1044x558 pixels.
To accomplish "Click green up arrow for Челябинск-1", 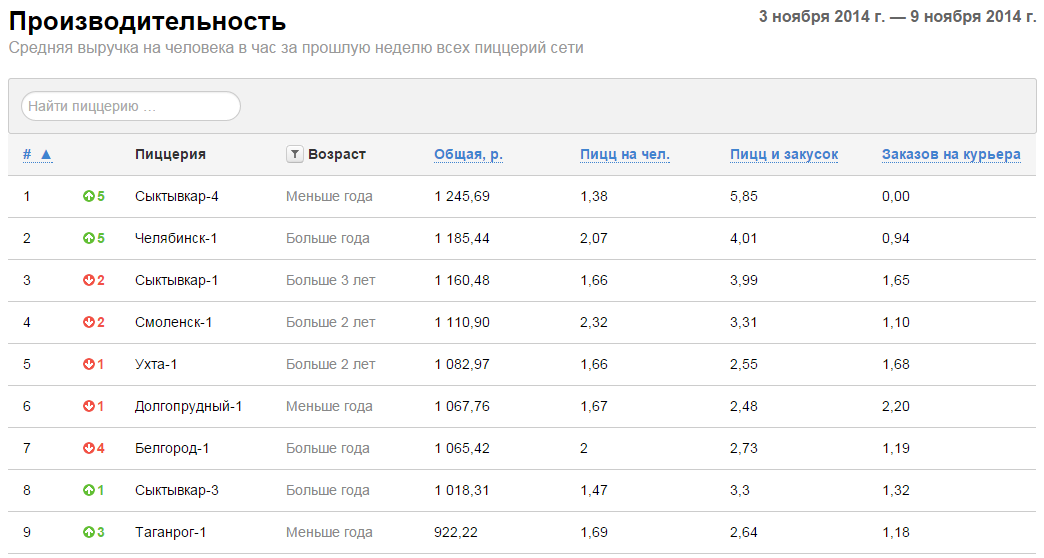I will (x=89, y=238).
